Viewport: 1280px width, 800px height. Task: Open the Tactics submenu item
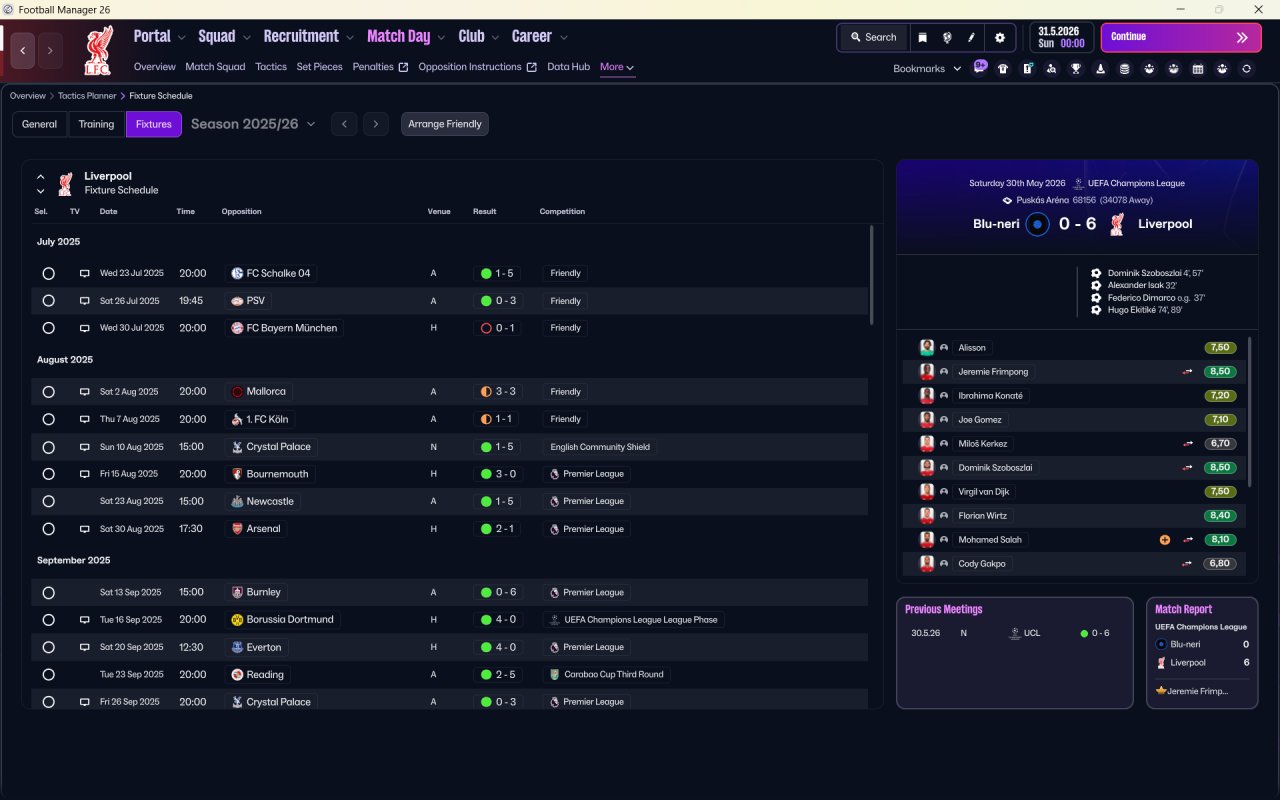coord(271,67)
